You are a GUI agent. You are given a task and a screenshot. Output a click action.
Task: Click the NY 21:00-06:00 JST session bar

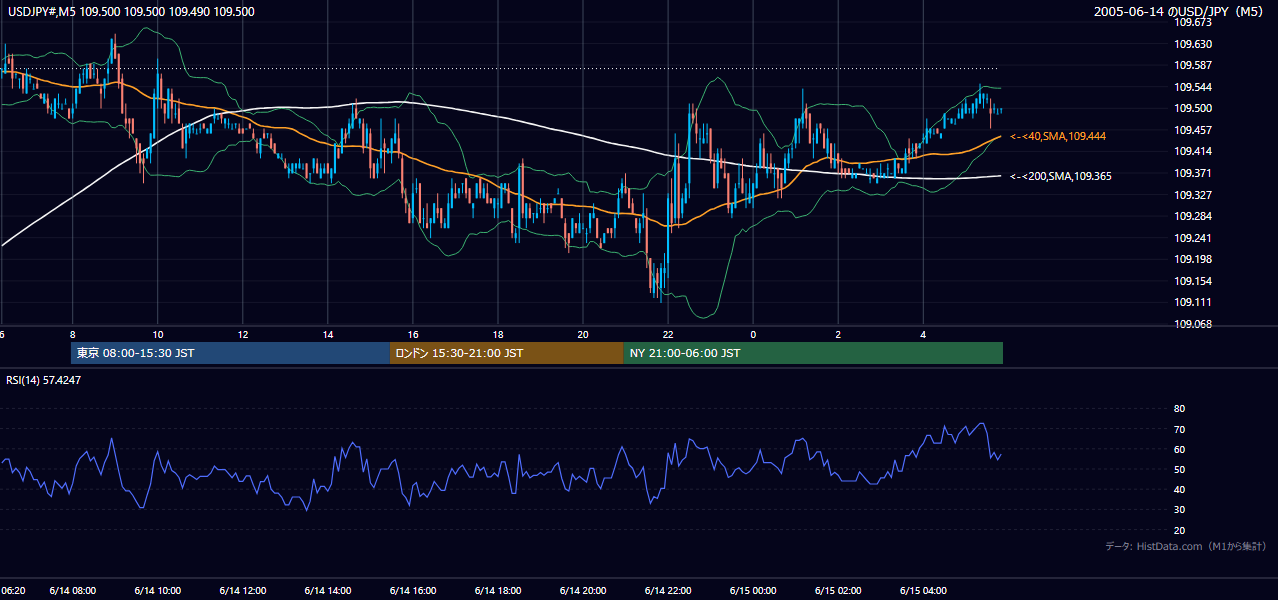point(813,353)
